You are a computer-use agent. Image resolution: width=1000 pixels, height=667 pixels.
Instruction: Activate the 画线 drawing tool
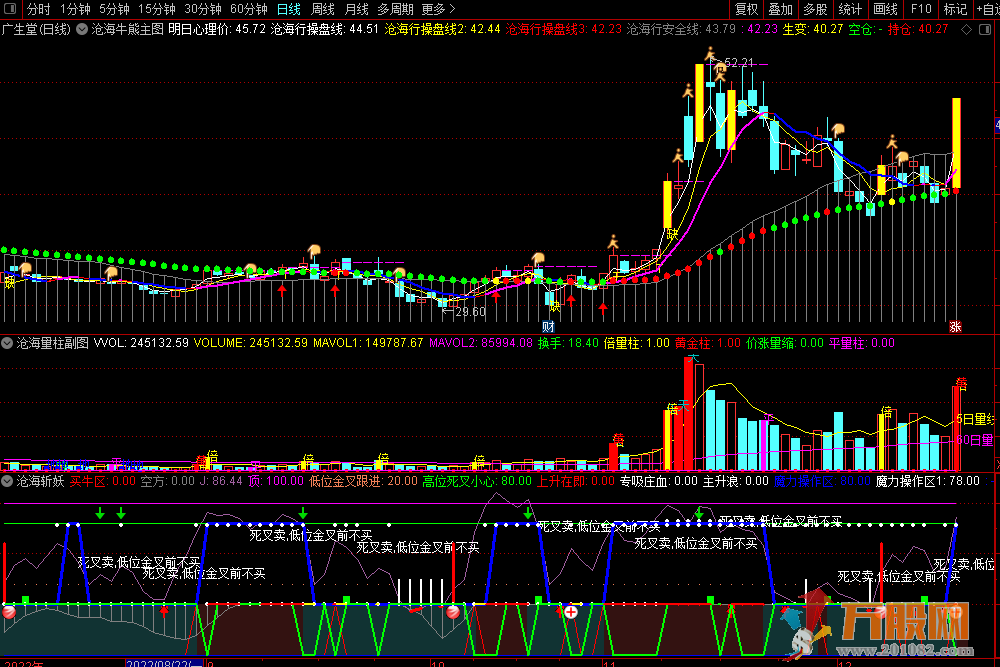(885, 9)
